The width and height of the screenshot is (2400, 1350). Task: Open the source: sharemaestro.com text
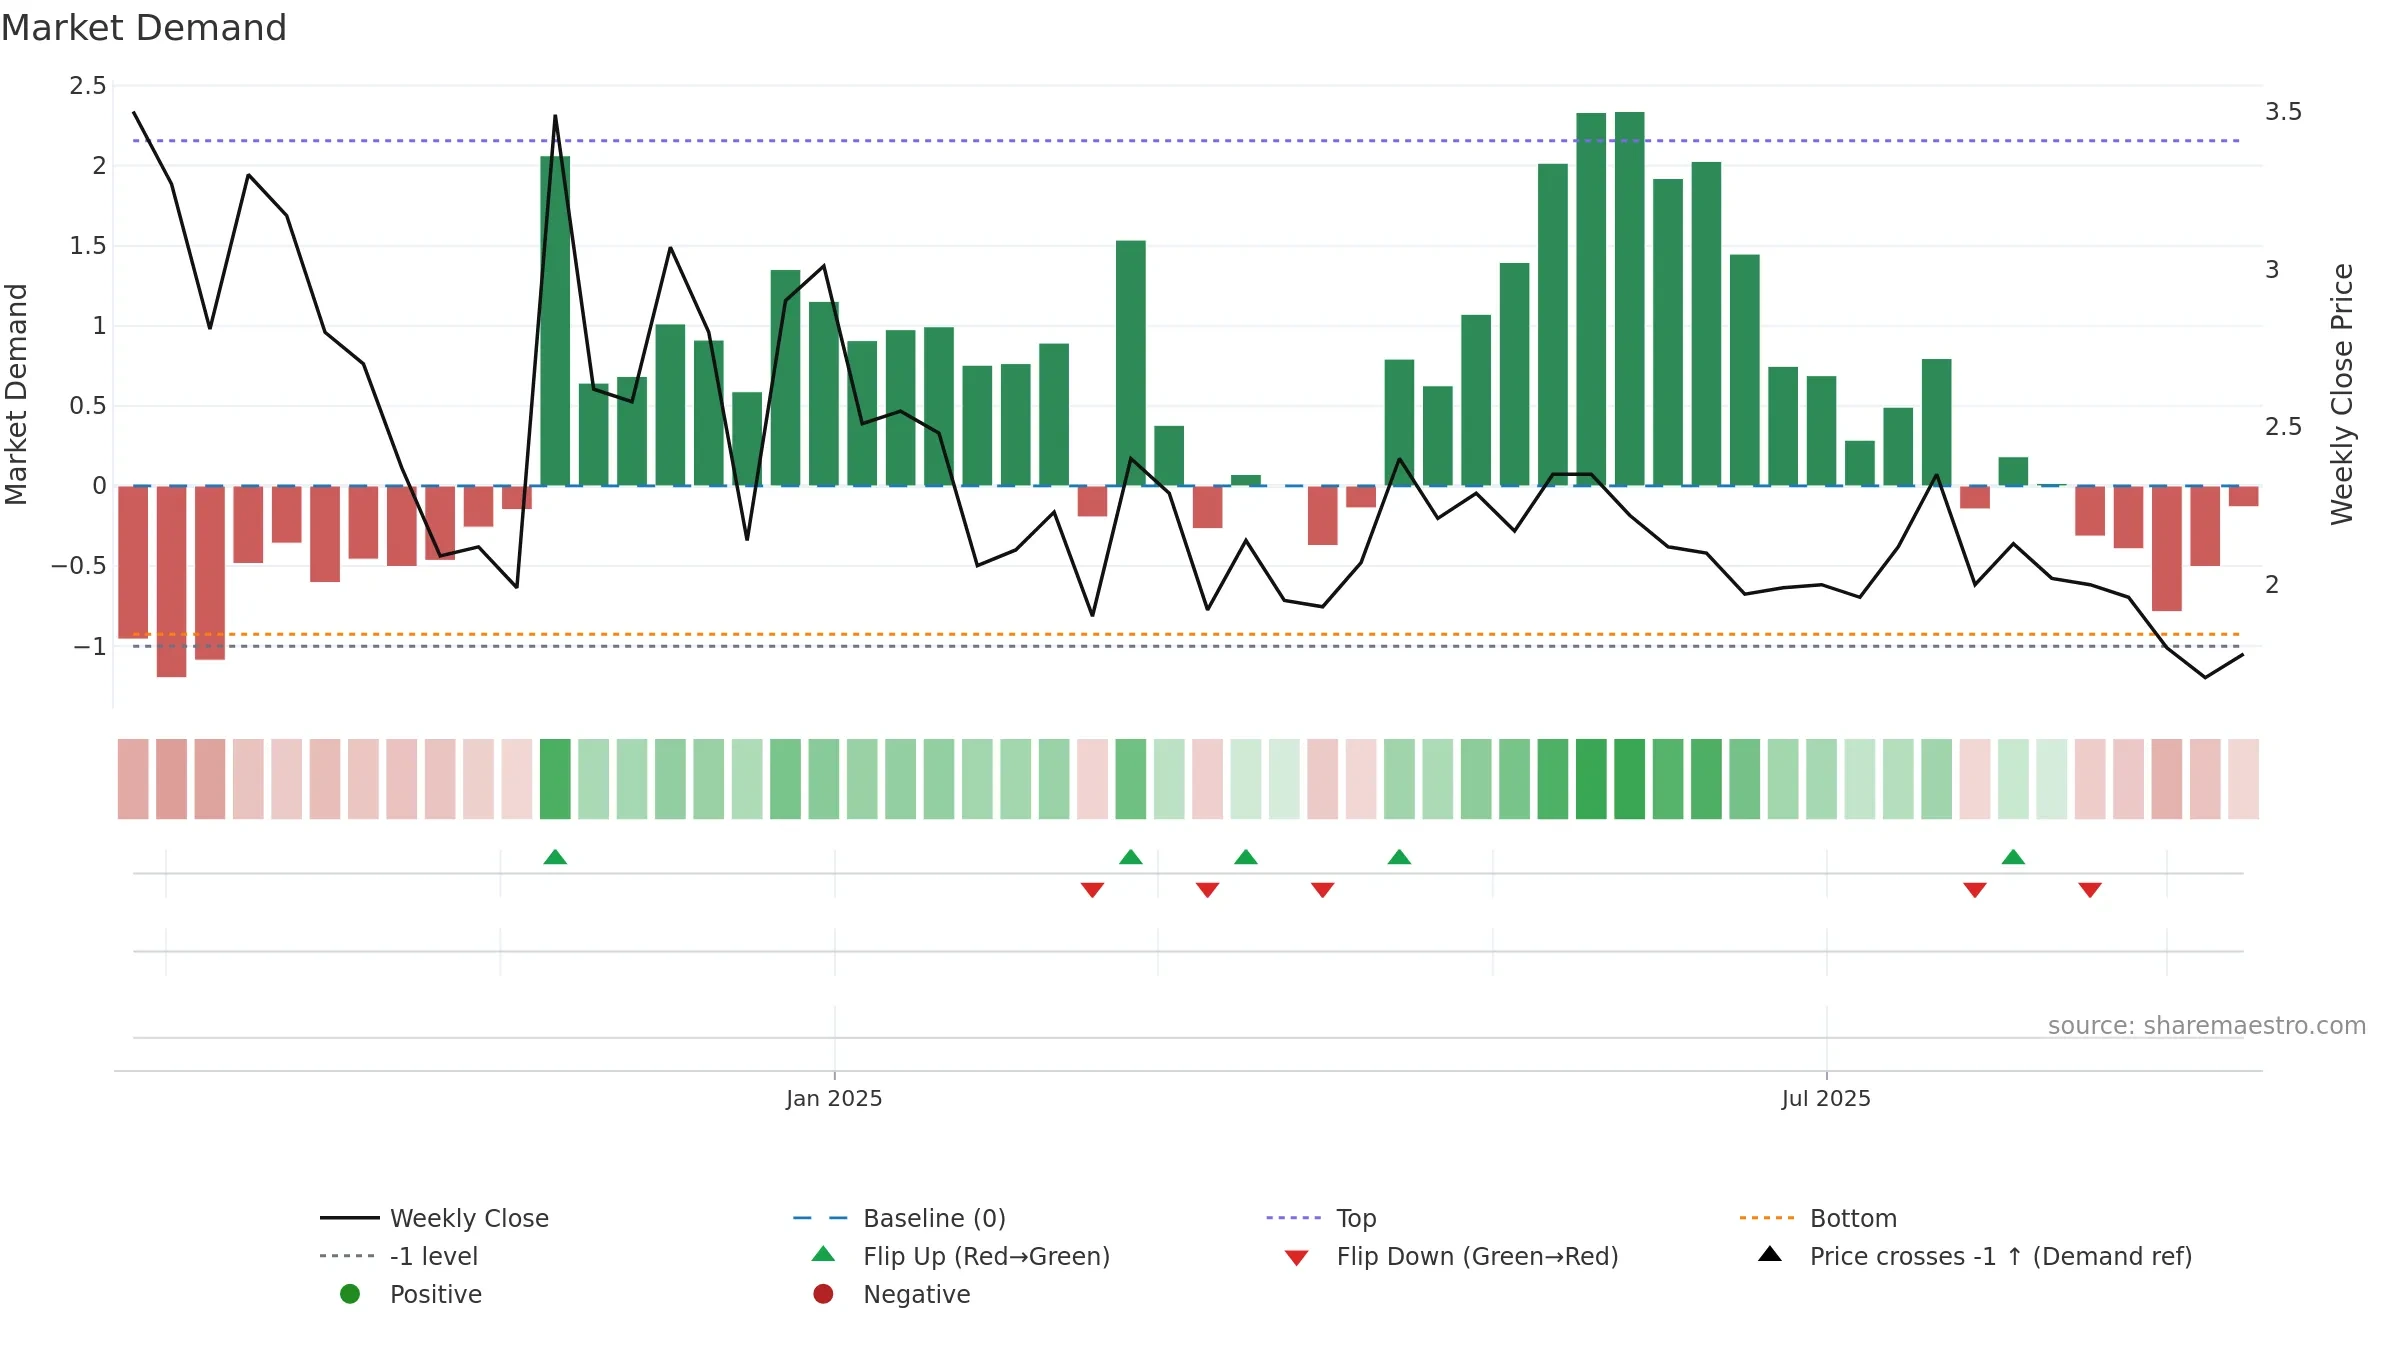(2207, 1026)
